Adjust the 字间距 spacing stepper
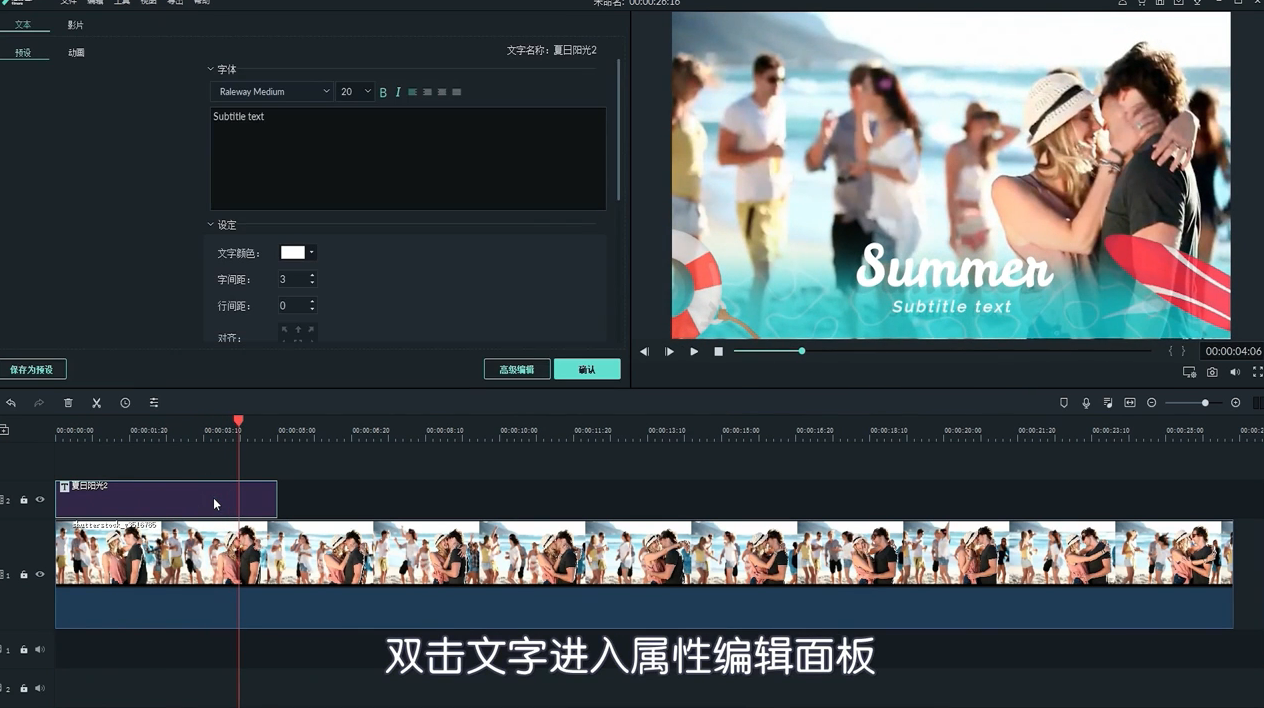This screenshot has width=1264, height=708. click(312, 279)
